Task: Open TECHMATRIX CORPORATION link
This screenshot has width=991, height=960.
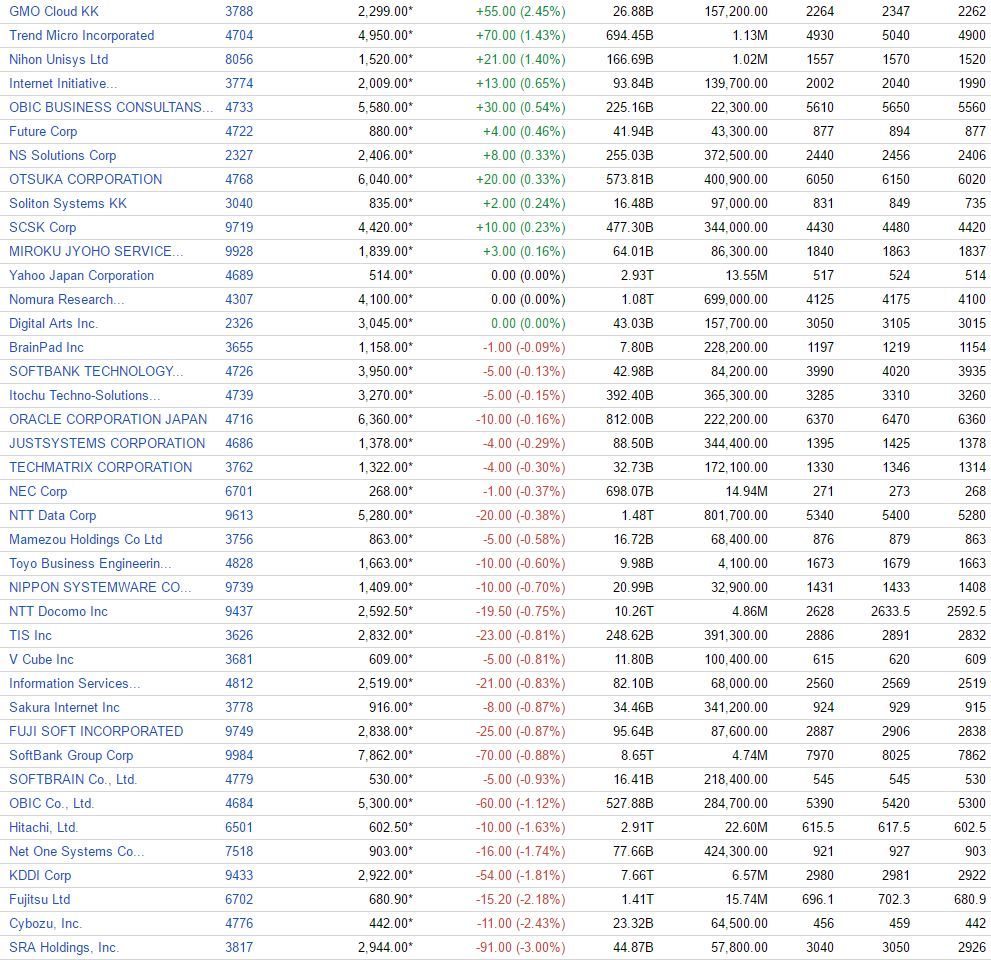Action: point(100,468)
